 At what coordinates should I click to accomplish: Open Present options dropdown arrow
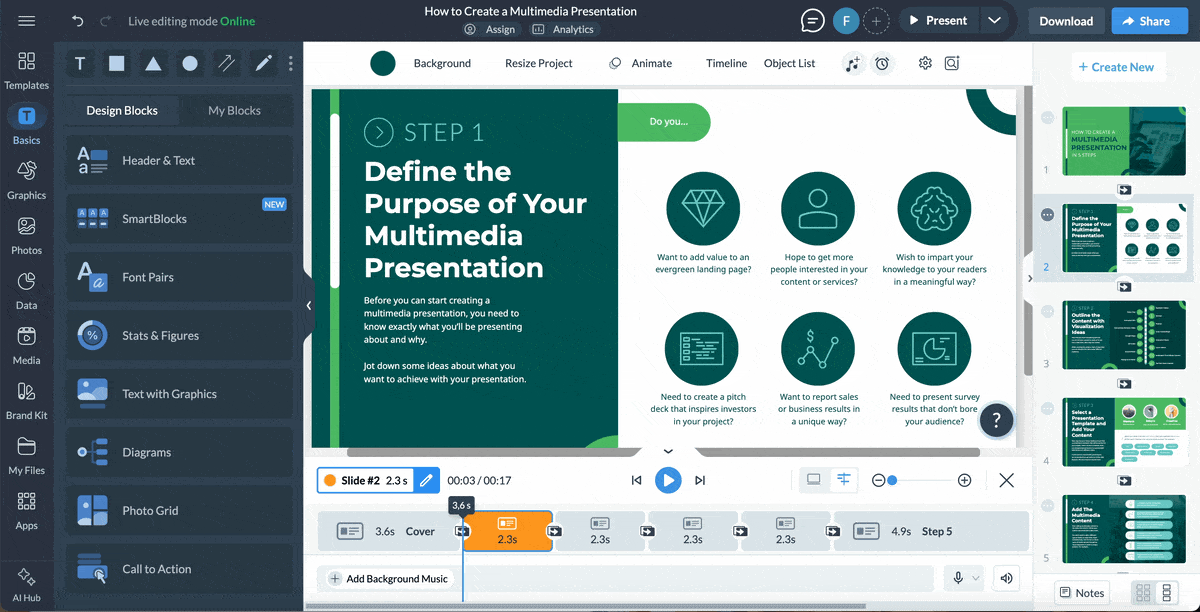[993, 21]
